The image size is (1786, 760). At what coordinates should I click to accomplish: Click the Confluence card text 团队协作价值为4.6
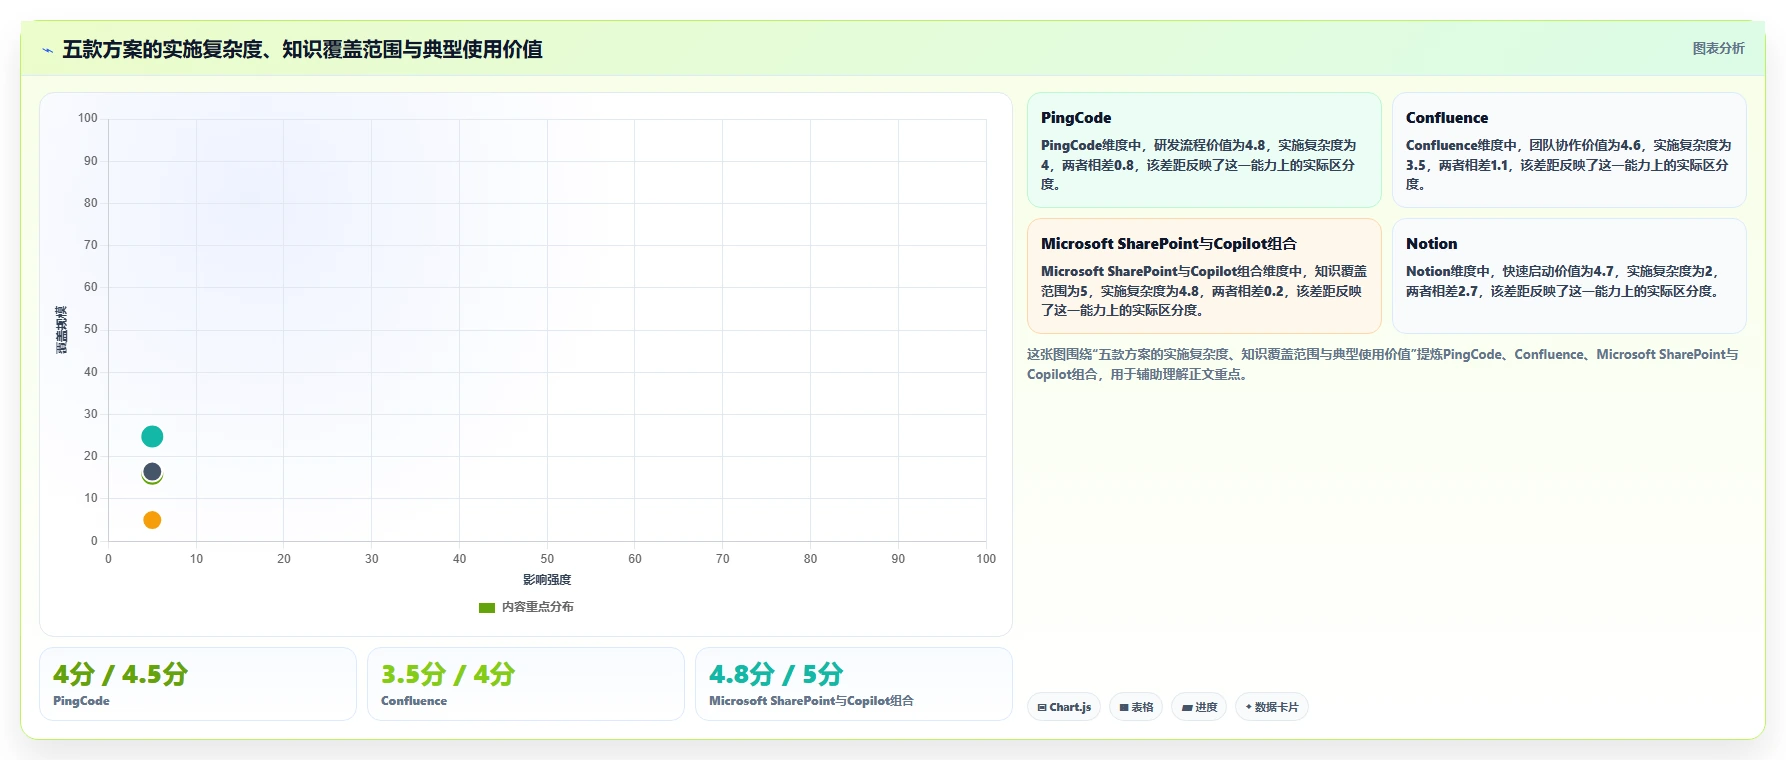(x=1584, y=145)
